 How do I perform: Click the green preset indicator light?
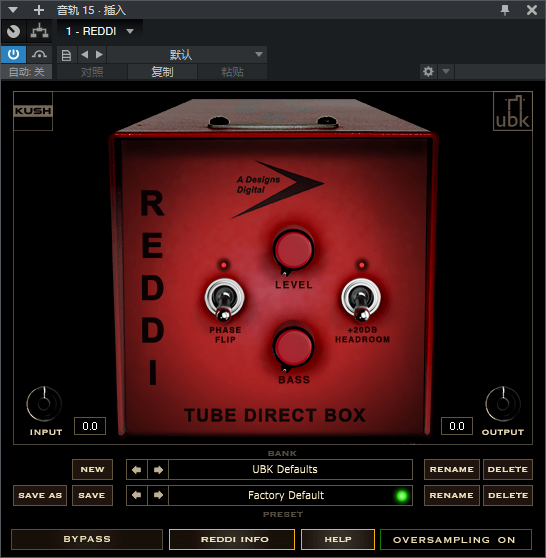[x=402, y=496]
